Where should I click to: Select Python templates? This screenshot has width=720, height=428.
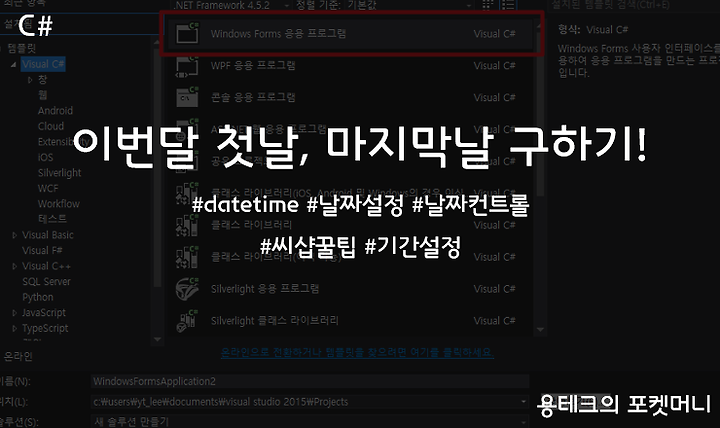(38, 298)
